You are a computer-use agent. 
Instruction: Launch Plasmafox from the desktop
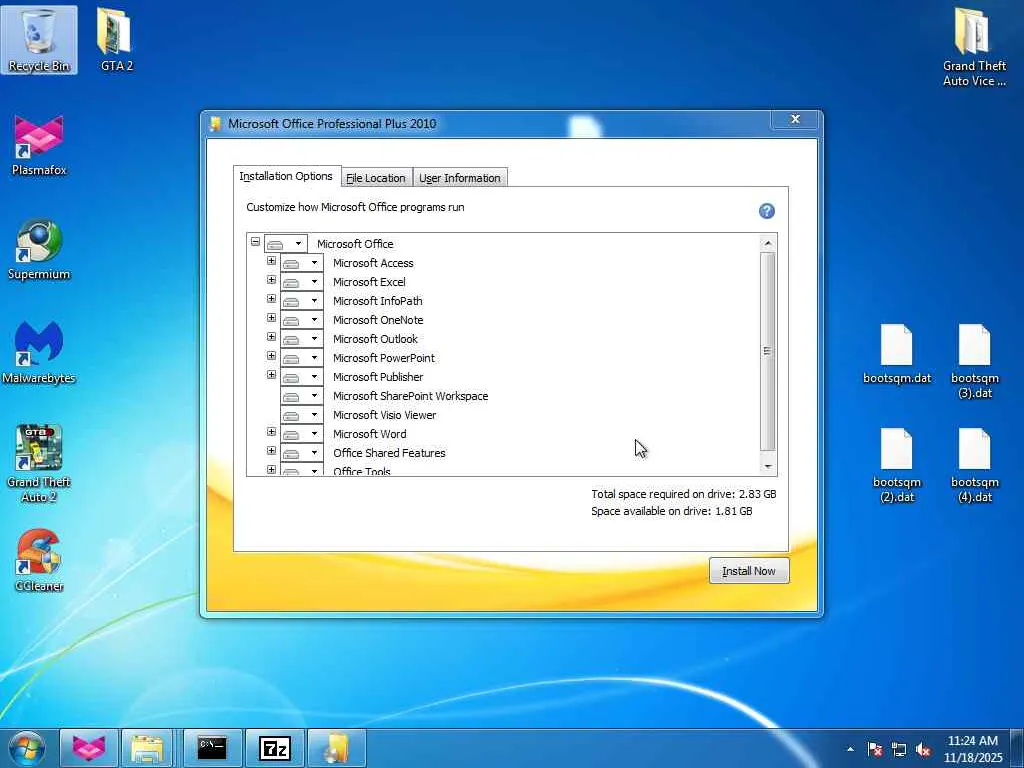pos(39,145)
